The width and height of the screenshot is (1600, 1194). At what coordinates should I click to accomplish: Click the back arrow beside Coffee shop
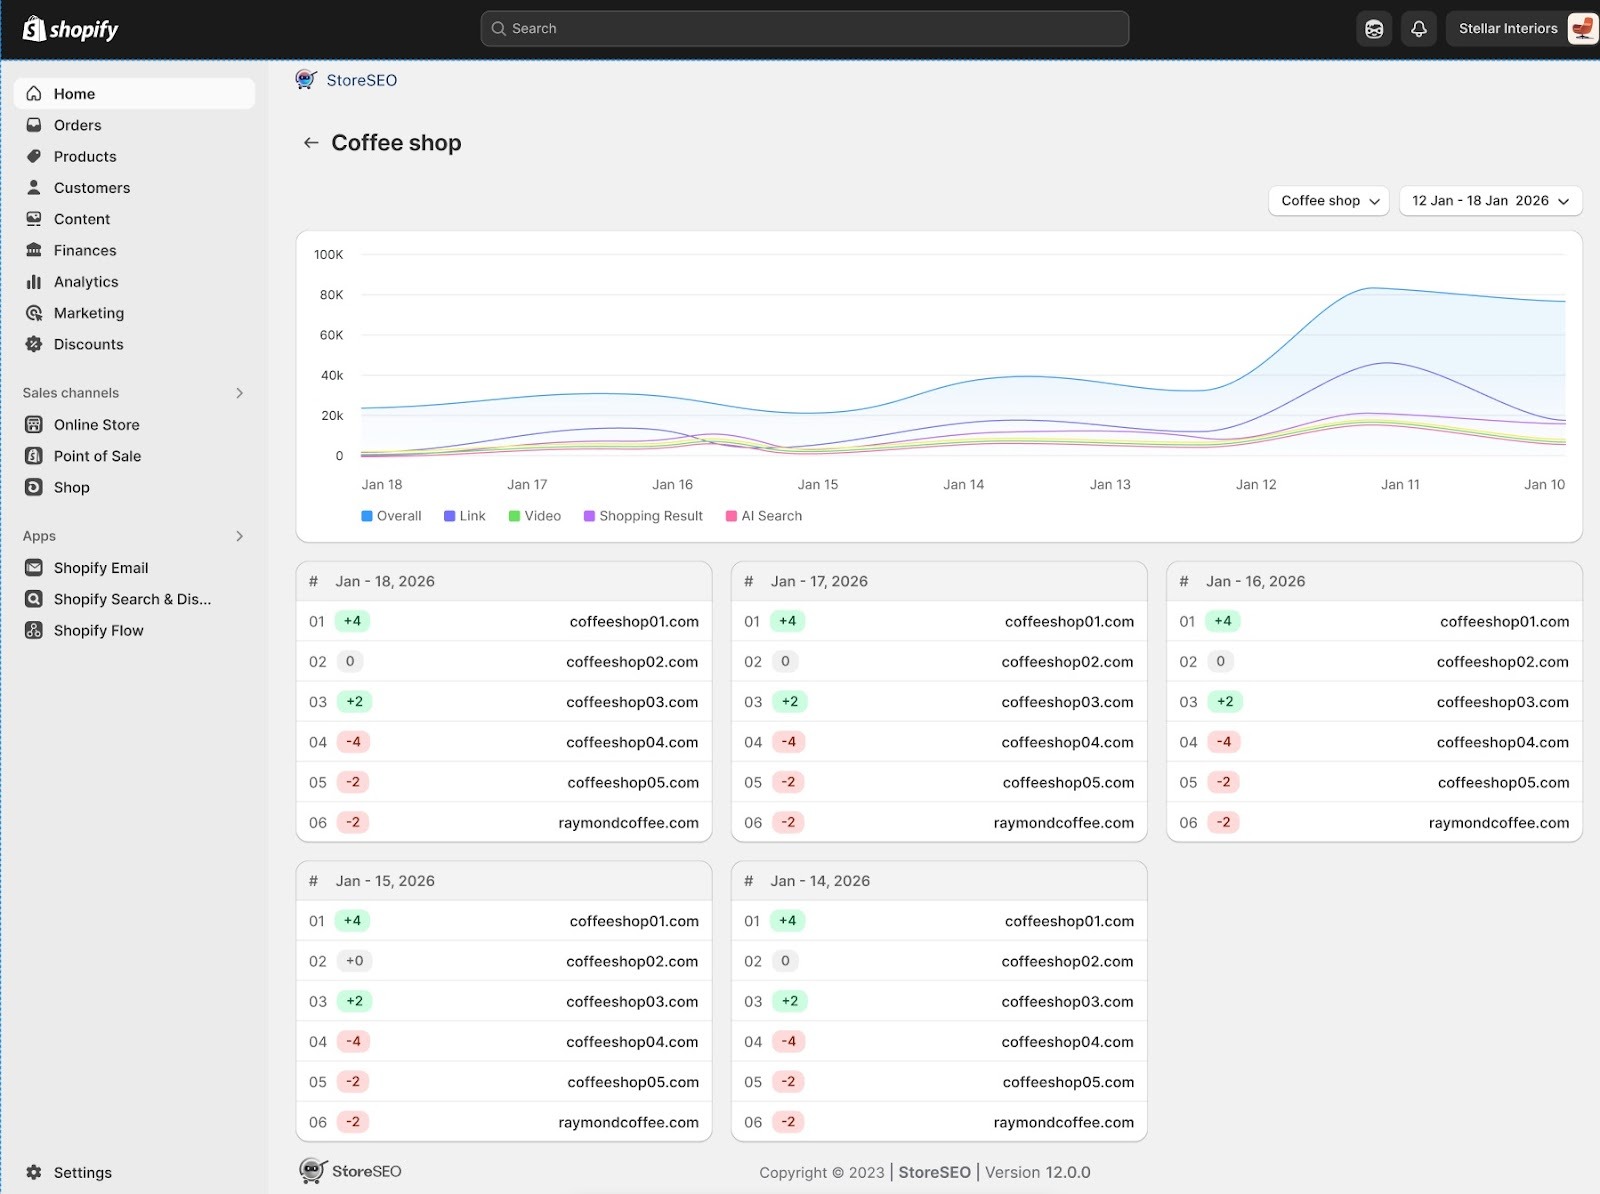pos(311,142)
